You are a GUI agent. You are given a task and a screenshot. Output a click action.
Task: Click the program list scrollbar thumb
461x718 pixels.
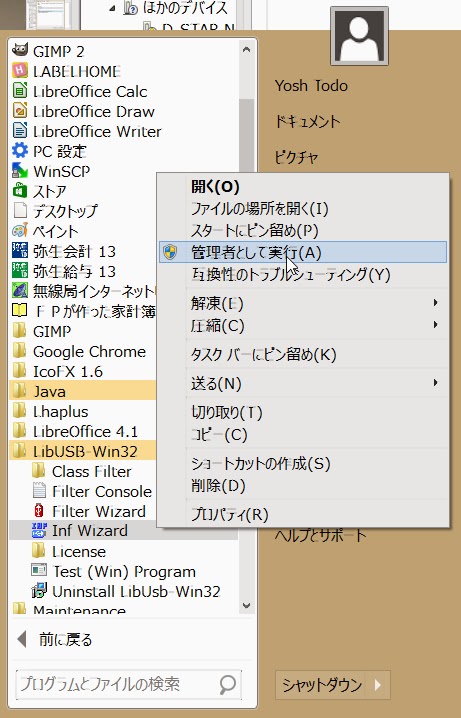[x=246, y=137]
